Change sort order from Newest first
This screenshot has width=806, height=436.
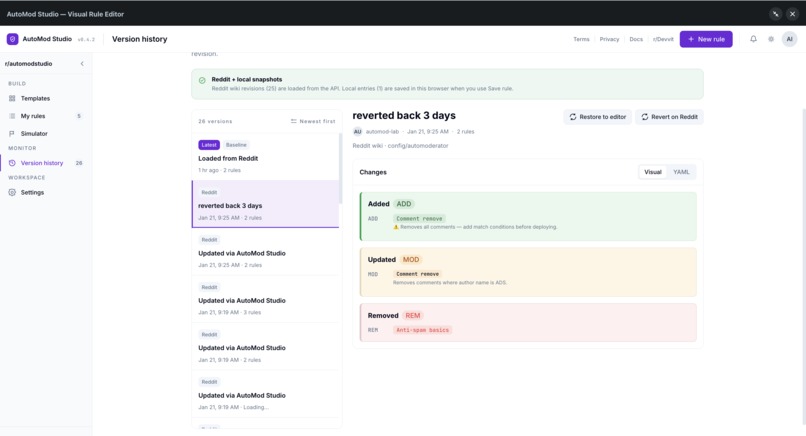[x=313, y=121]
